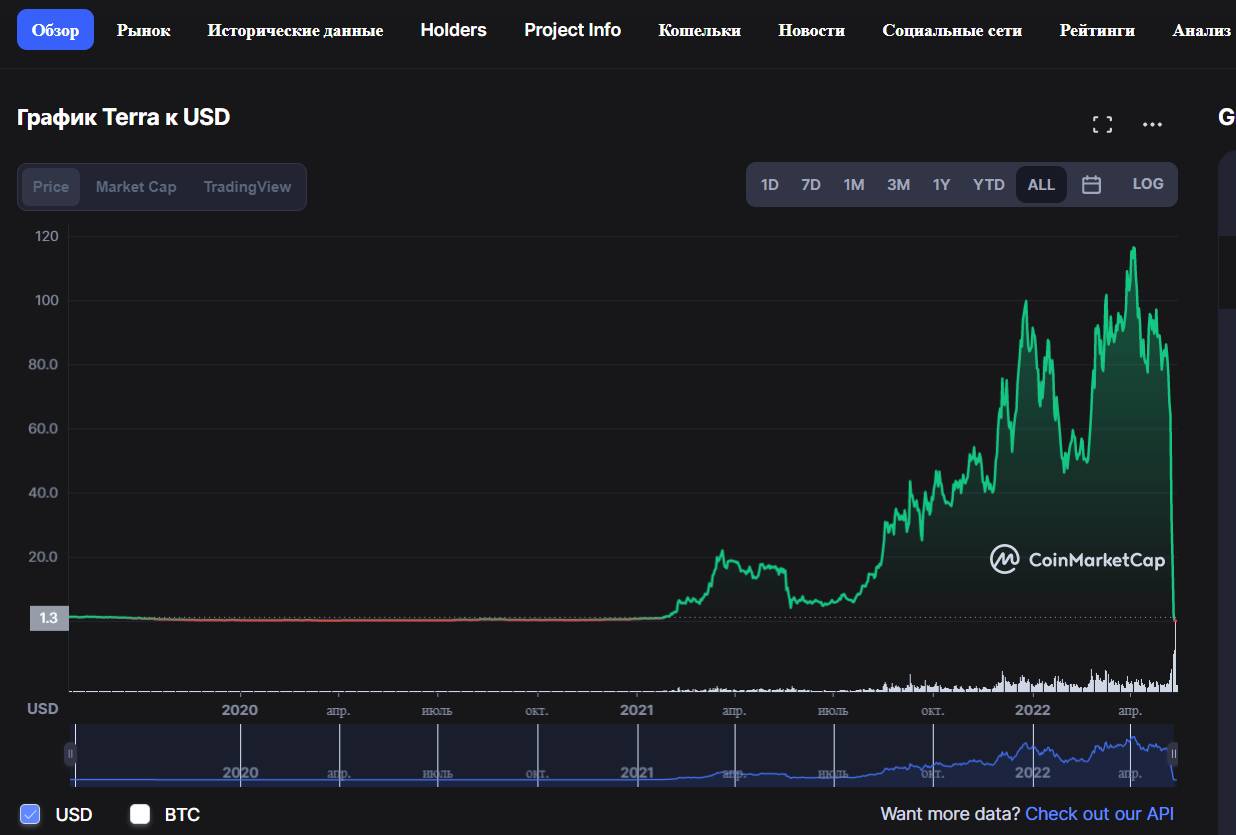Uncheck the USD checkbox
The image size is (1236, 835).
tap(30, 814)
